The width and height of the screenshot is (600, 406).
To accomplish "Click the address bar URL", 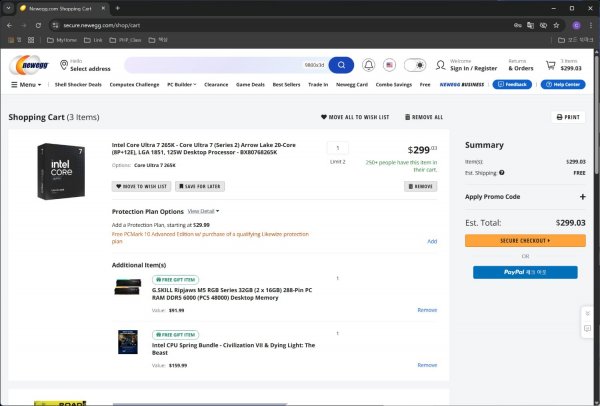I will click(x=102, y=25).
